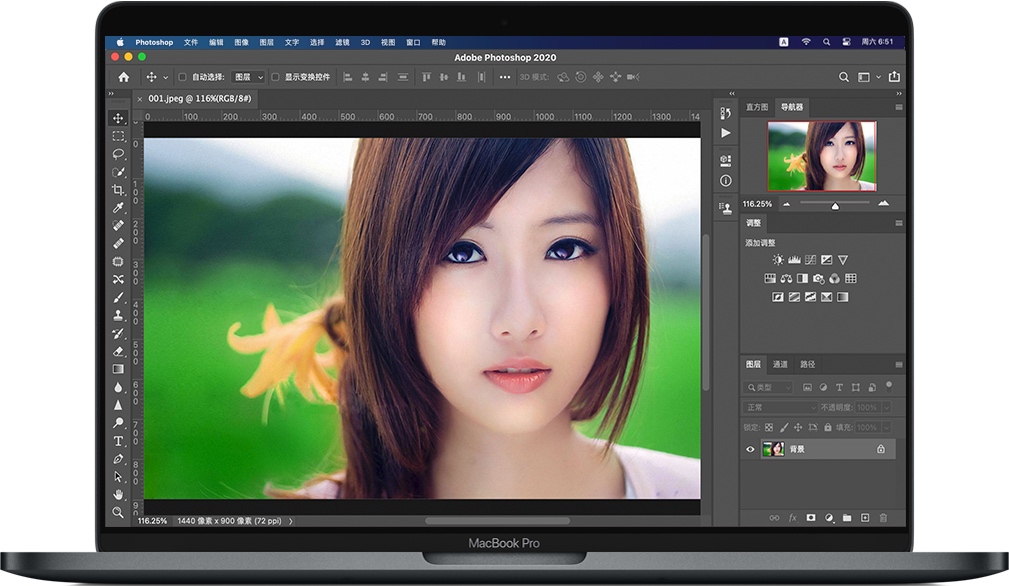
Task: Delete layer using the trash button
Action: (x=883, y=518)
